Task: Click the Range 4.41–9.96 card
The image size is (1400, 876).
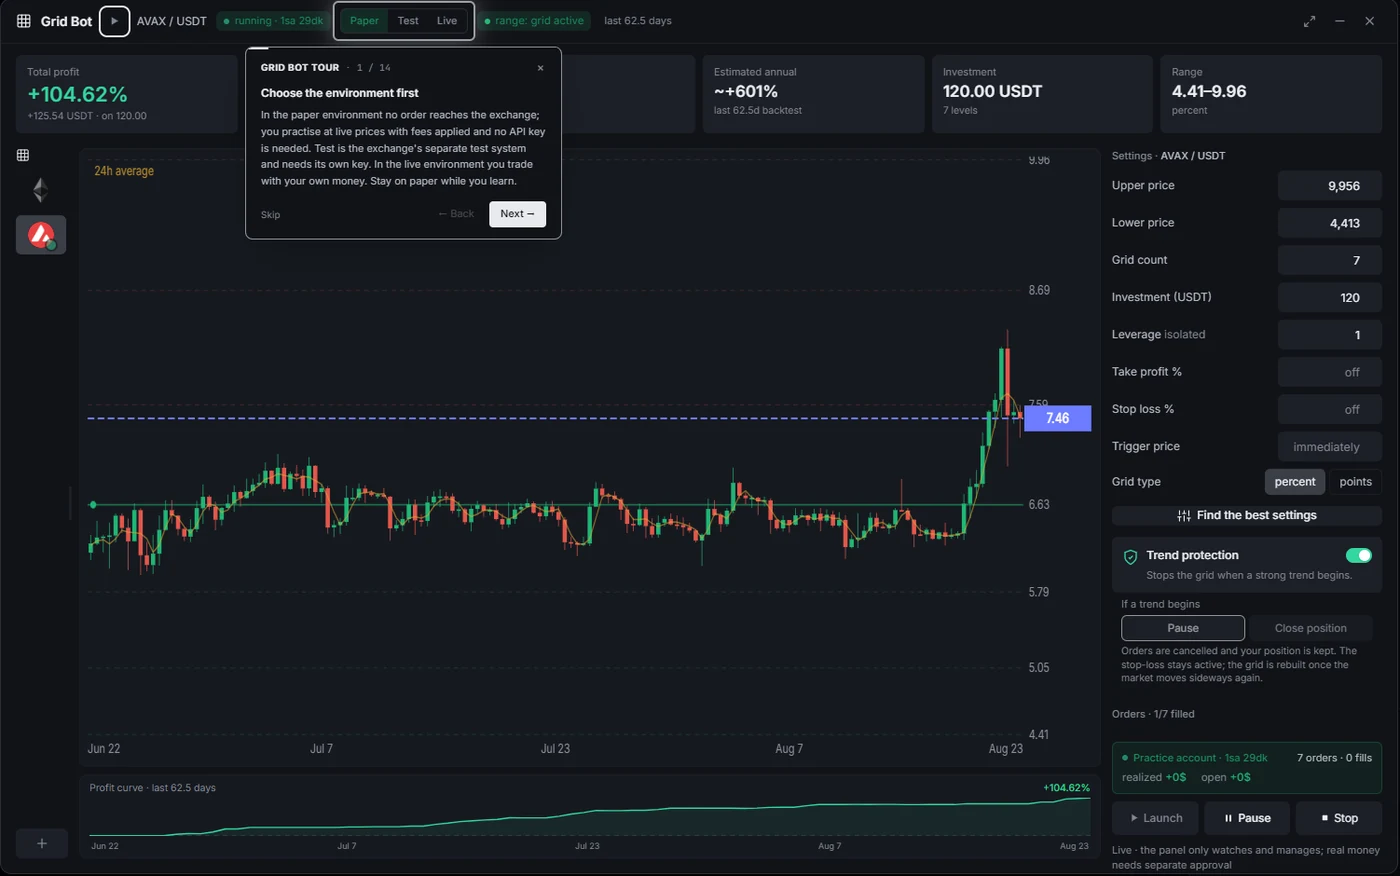Action: coord(1271,94)
